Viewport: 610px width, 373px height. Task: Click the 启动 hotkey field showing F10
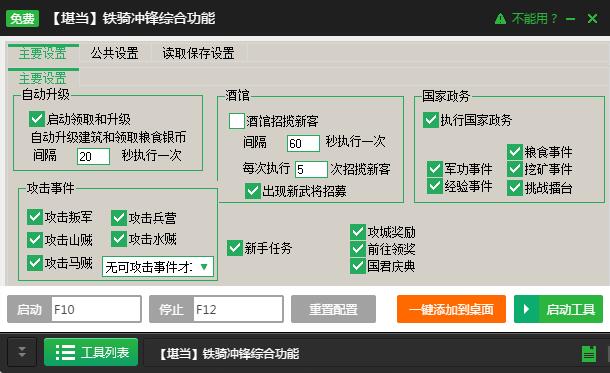96,309
